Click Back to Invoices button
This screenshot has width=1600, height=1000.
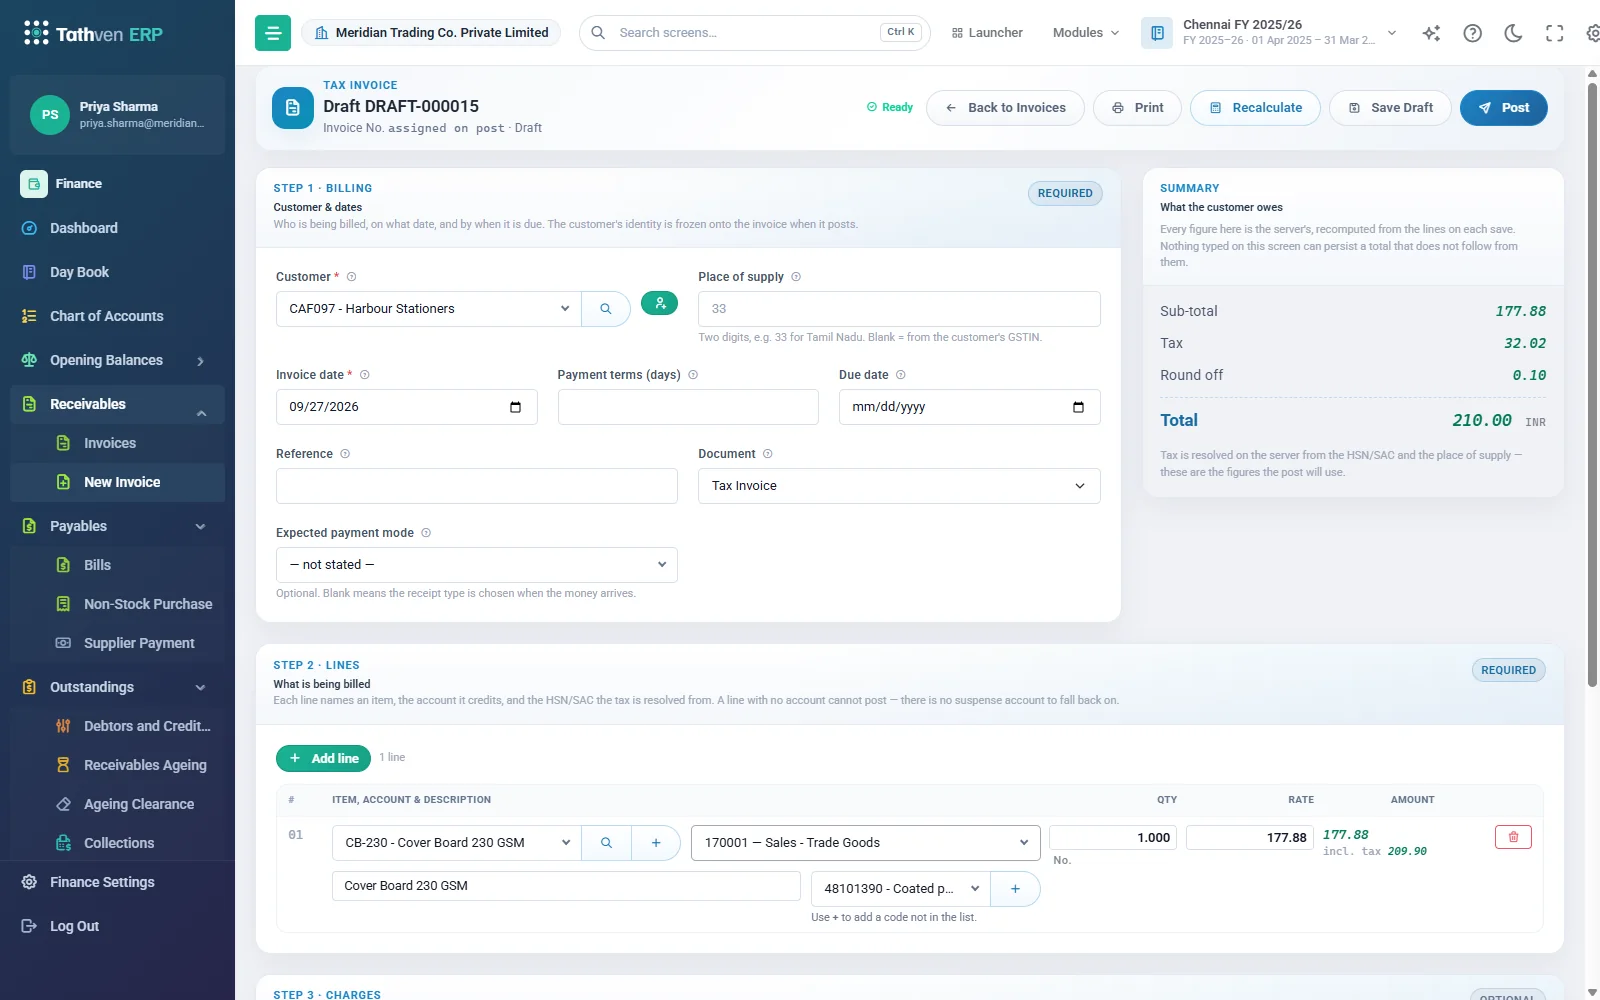coord(1005,108)
